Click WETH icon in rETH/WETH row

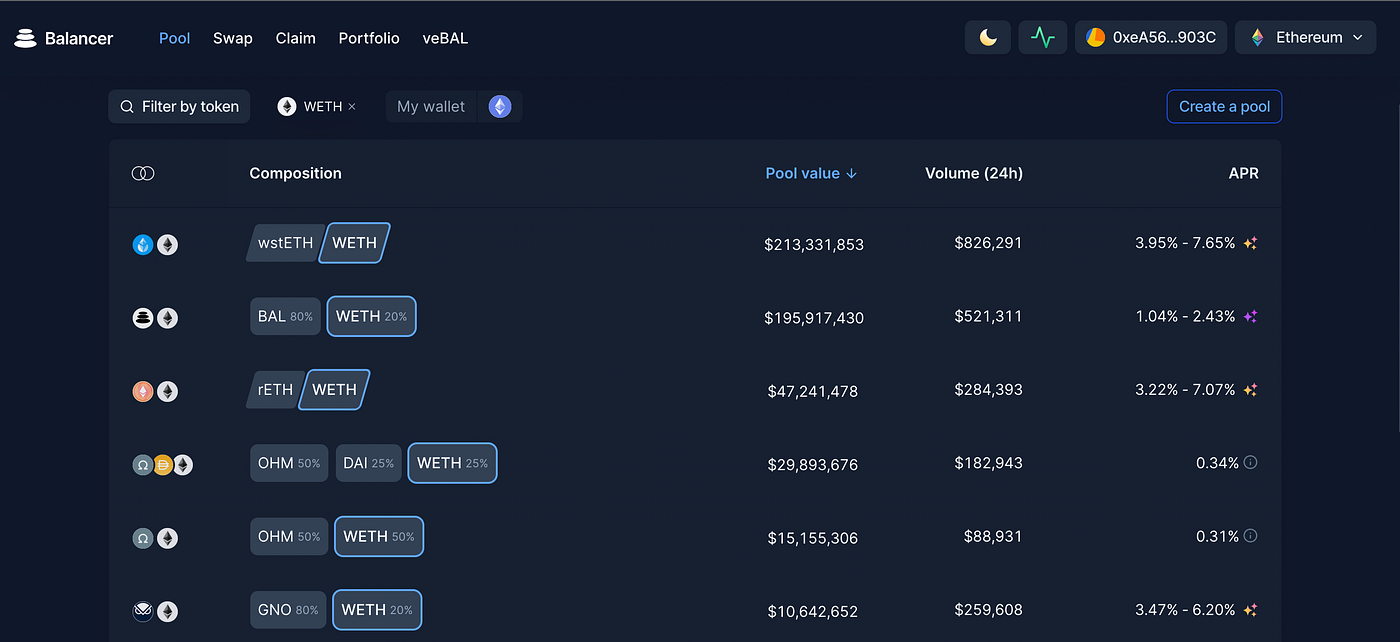click(x=168, y=391)
